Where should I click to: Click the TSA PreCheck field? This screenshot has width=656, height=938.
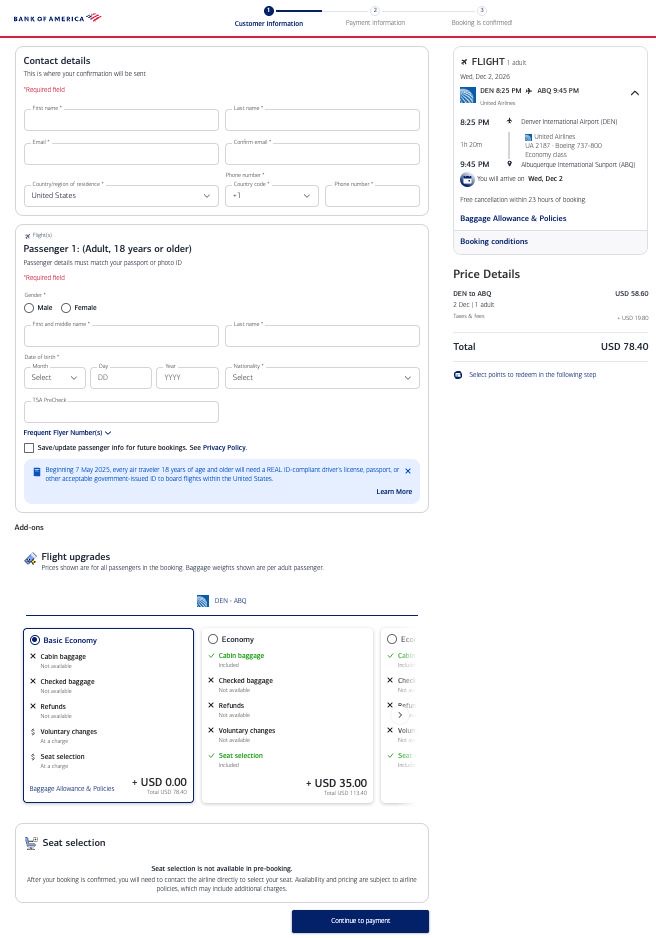coord(121,412)
